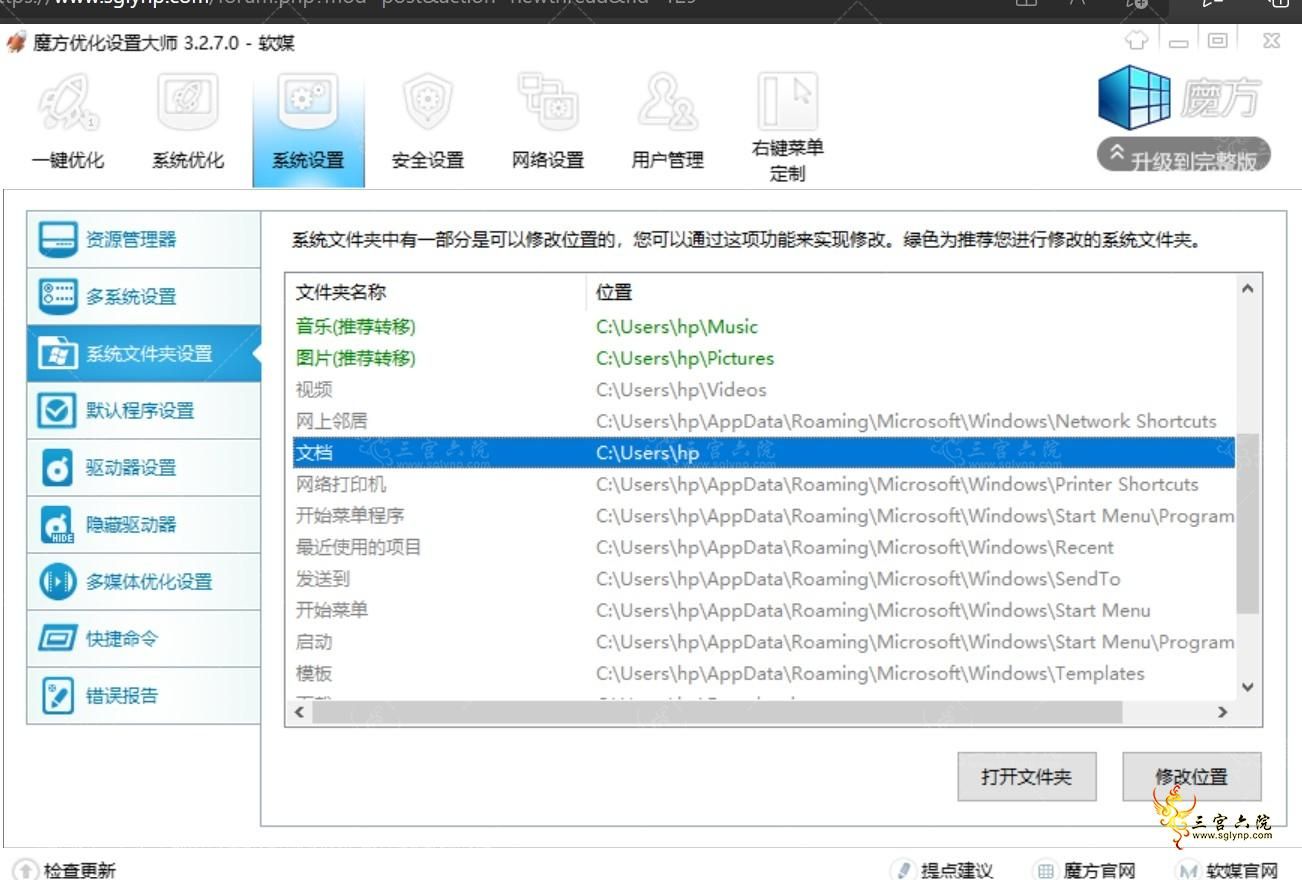Open the 检查更新 link
This screenshot has height=880, width=1302.
pos(80,870)
